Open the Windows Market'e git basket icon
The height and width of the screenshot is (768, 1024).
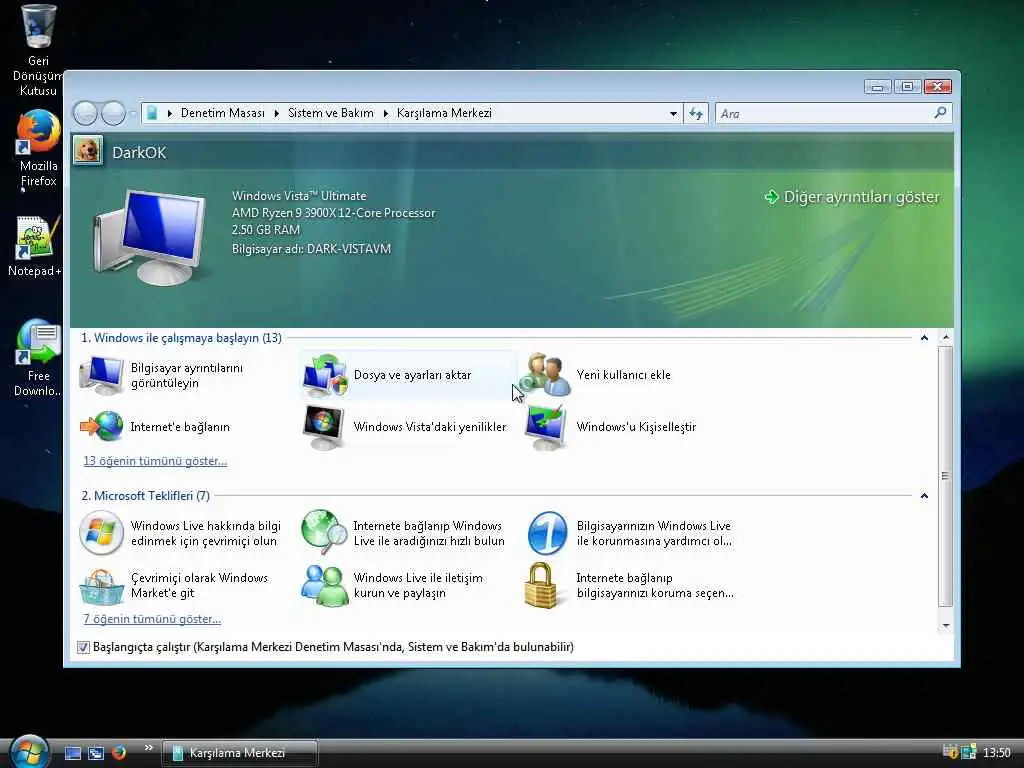pyautogui.click(x=101, y=586)
